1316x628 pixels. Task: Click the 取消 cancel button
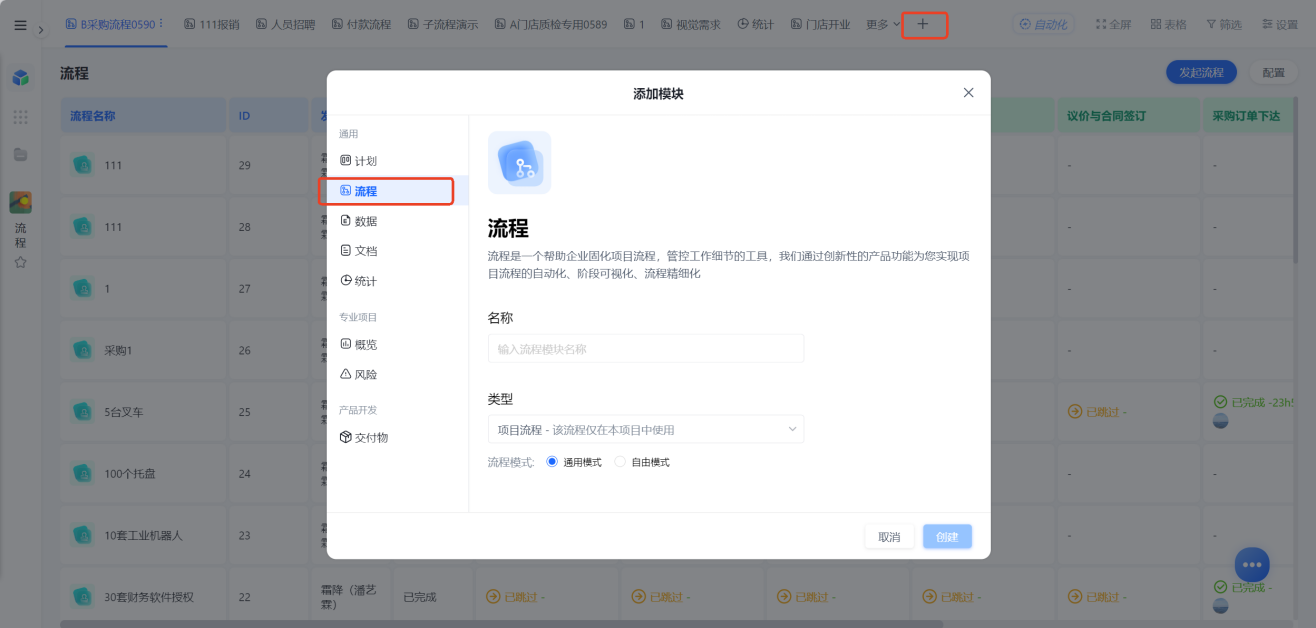pyautogui.click(x=889, y=537)
